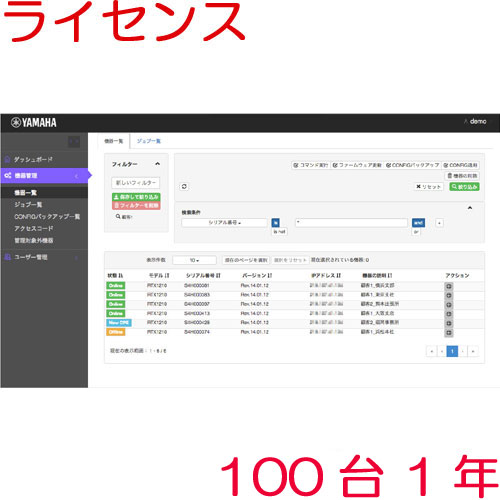Go to the last page with »
The image size is (500, 500).
point(473,351)
